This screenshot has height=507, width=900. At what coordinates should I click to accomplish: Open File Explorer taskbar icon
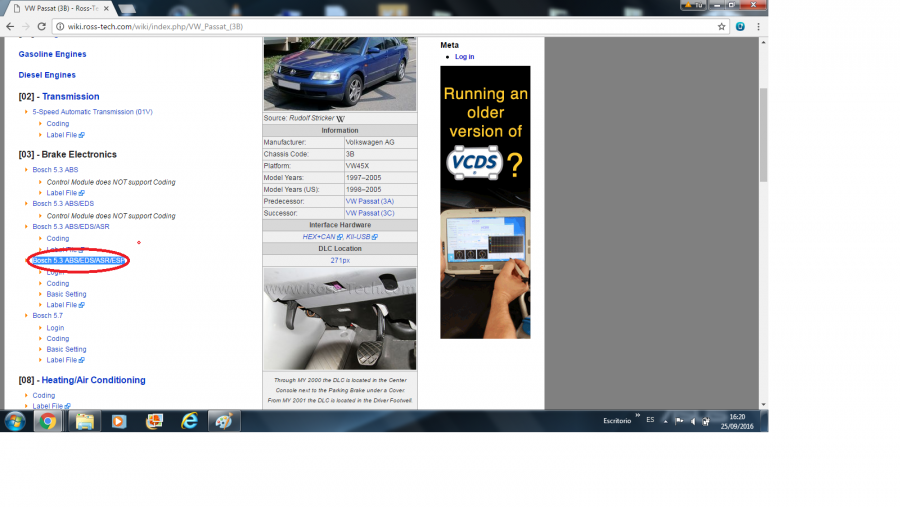(x=84, y=421)
